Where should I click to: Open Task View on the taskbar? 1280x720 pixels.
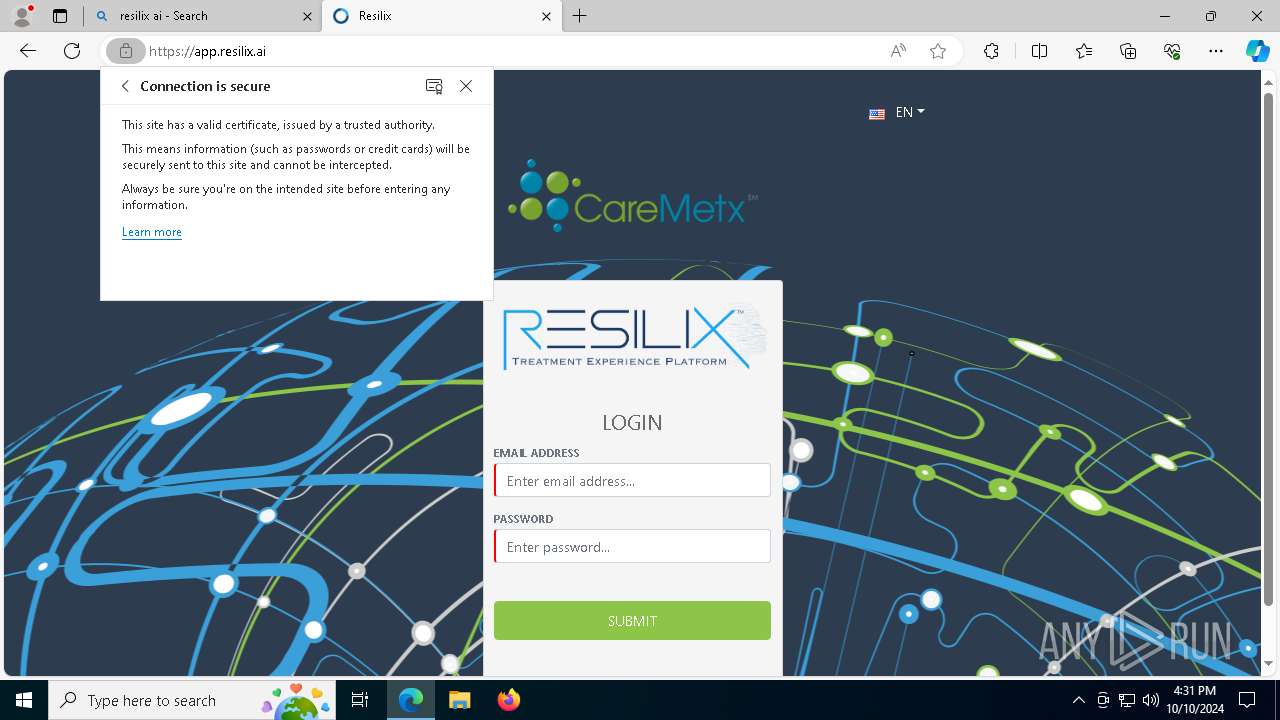tap(360, 700)
